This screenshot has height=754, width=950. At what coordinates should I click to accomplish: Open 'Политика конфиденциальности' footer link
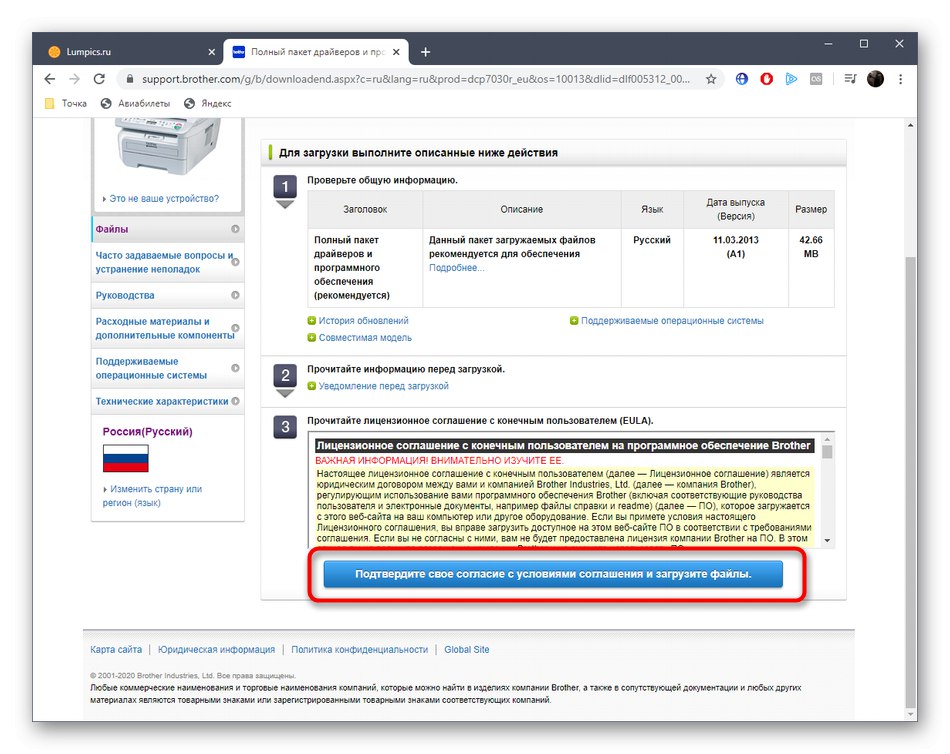click(x=359, y=650)
